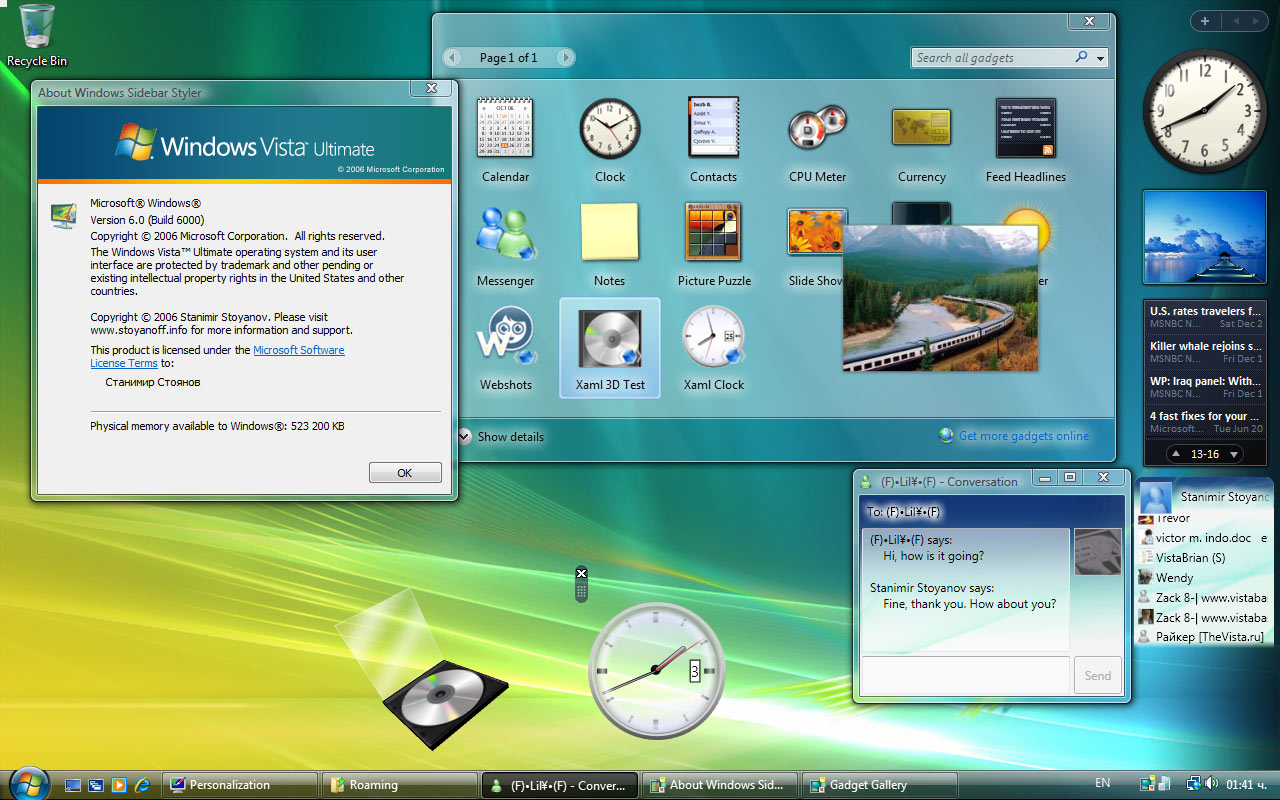Click the add gadget plus button on sidebar
The image size is (1280, 800).
click(x=1205, y=21)
